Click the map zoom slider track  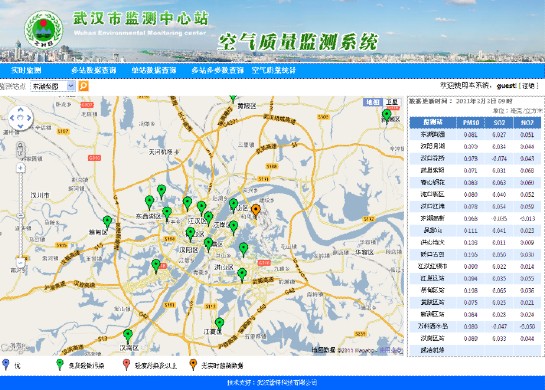(x=21, y=215)
